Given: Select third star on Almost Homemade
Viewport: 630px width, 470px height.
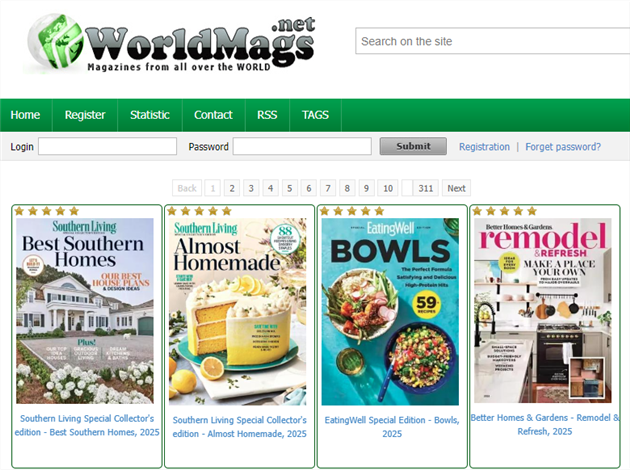Looking at the screenshot, I should [x=199, y=211].
